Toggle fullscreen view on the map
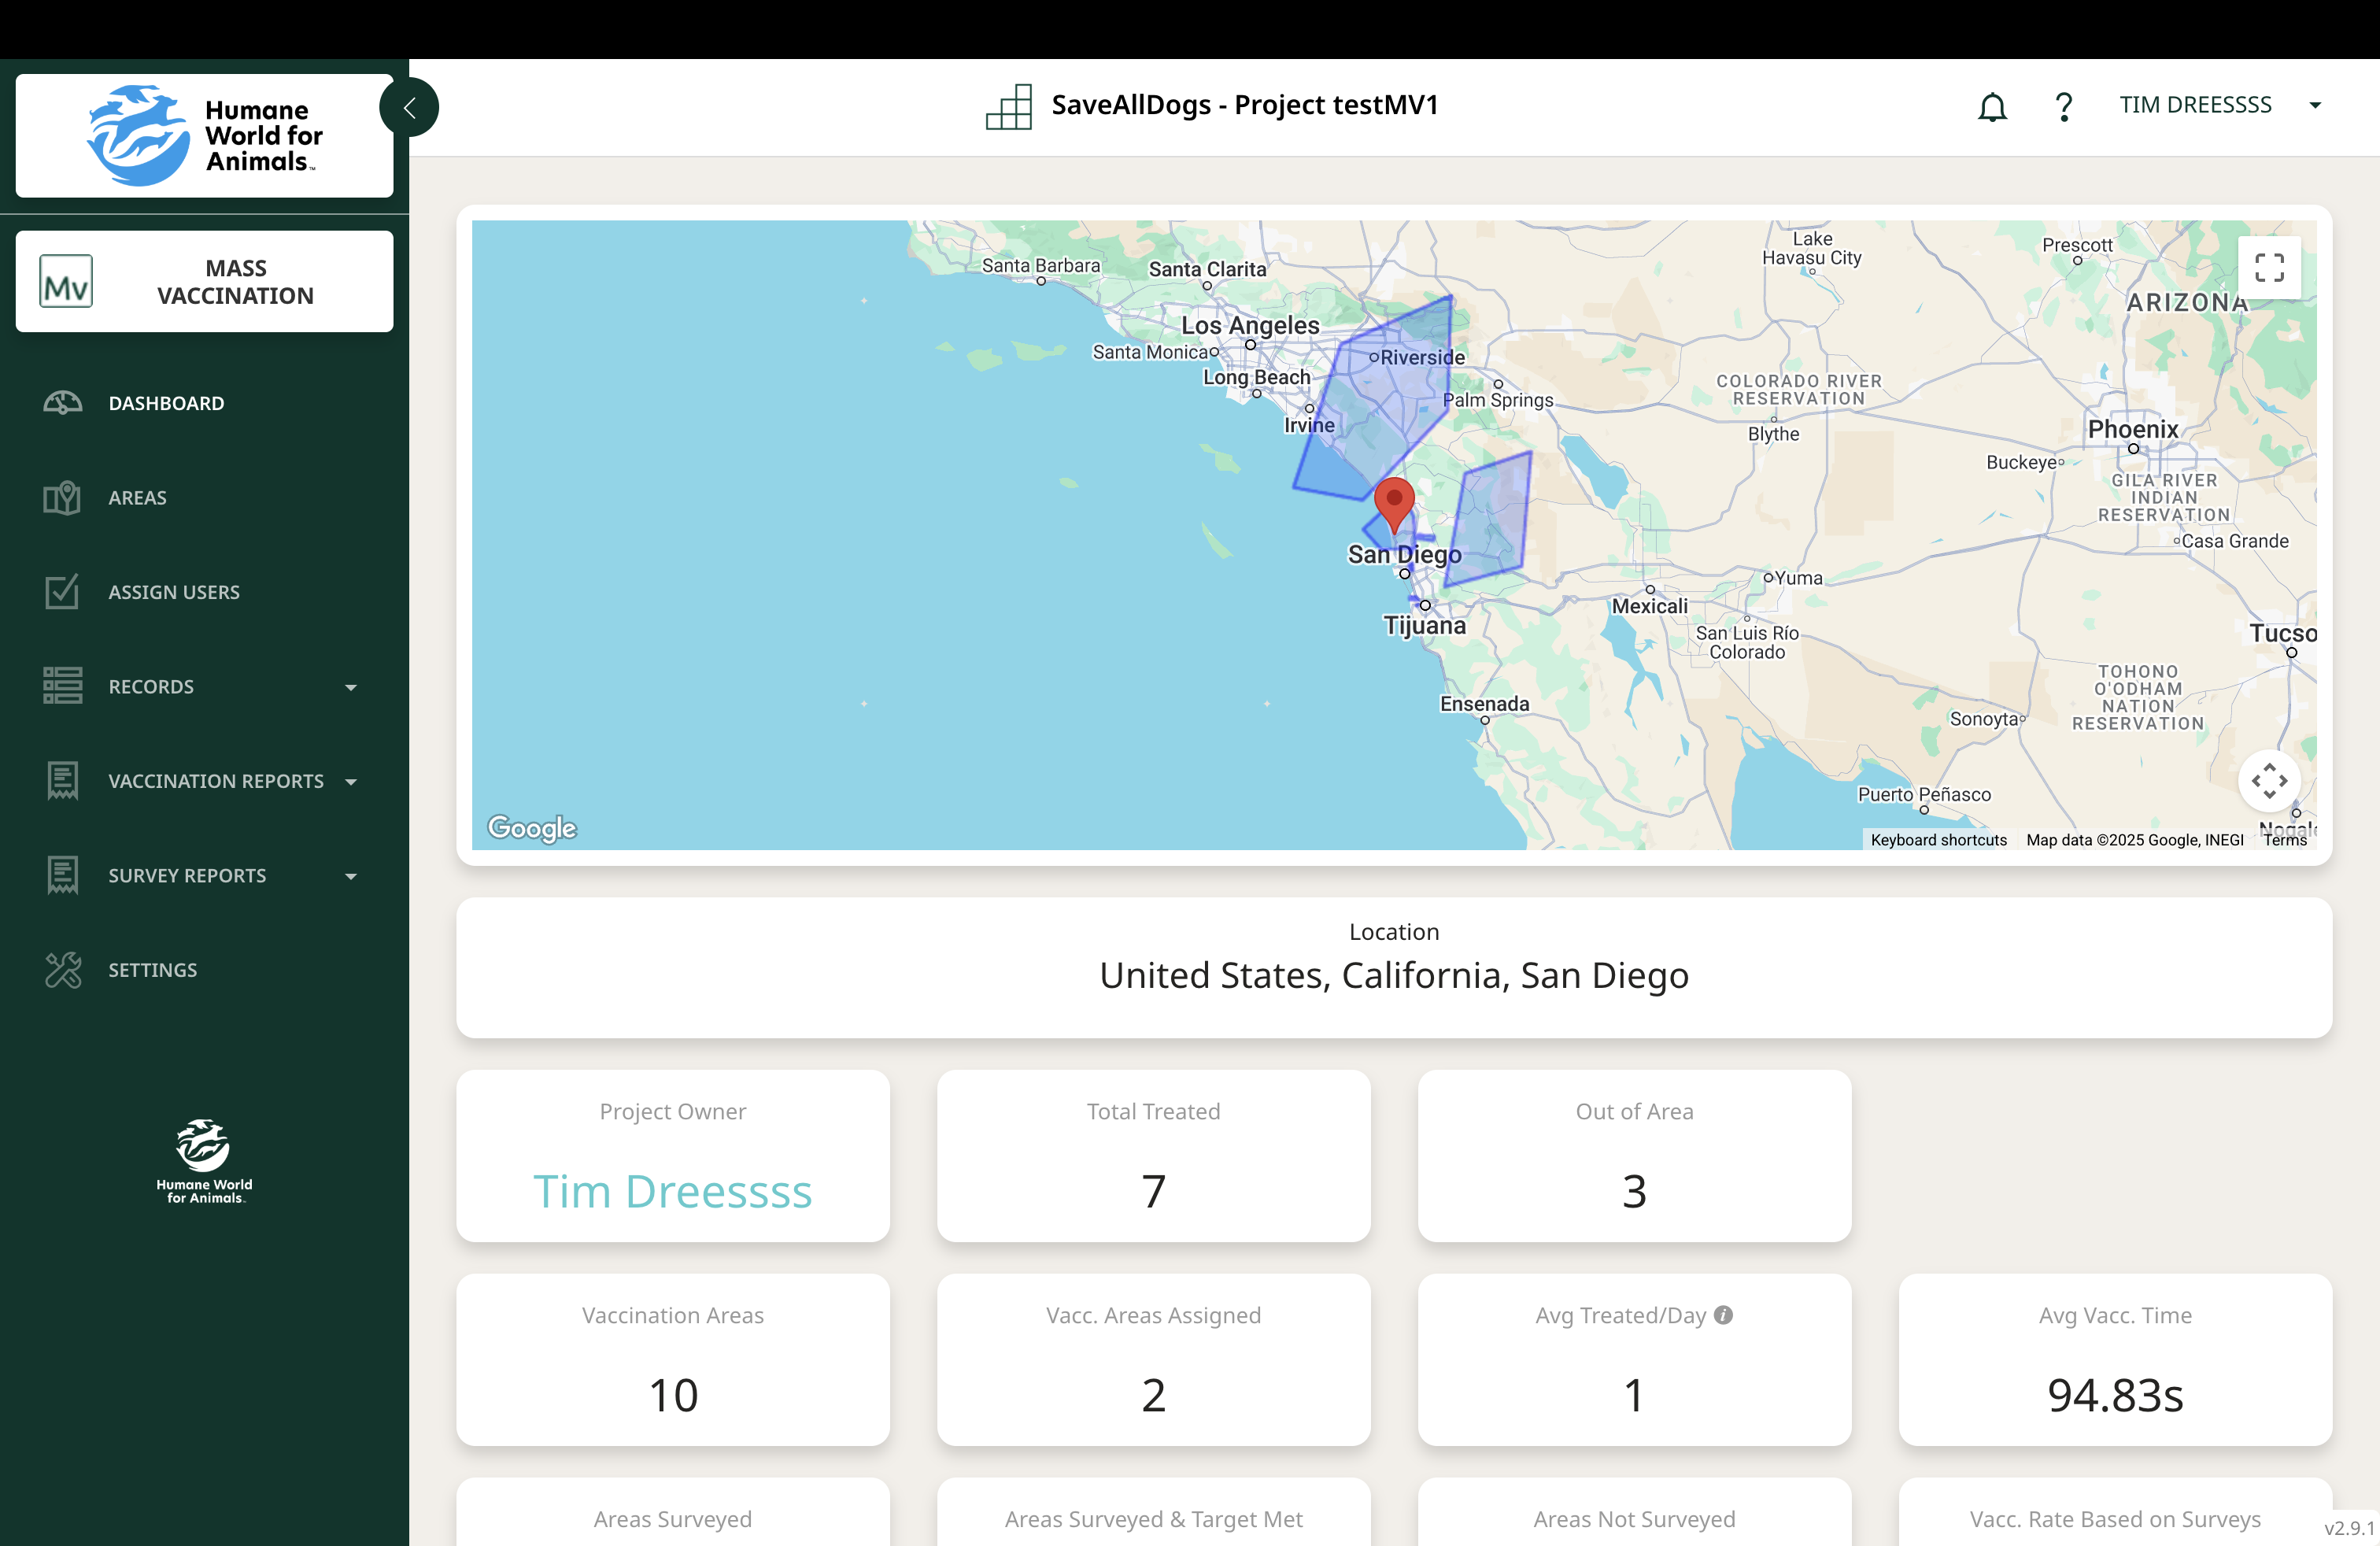 click(2268, 268)
